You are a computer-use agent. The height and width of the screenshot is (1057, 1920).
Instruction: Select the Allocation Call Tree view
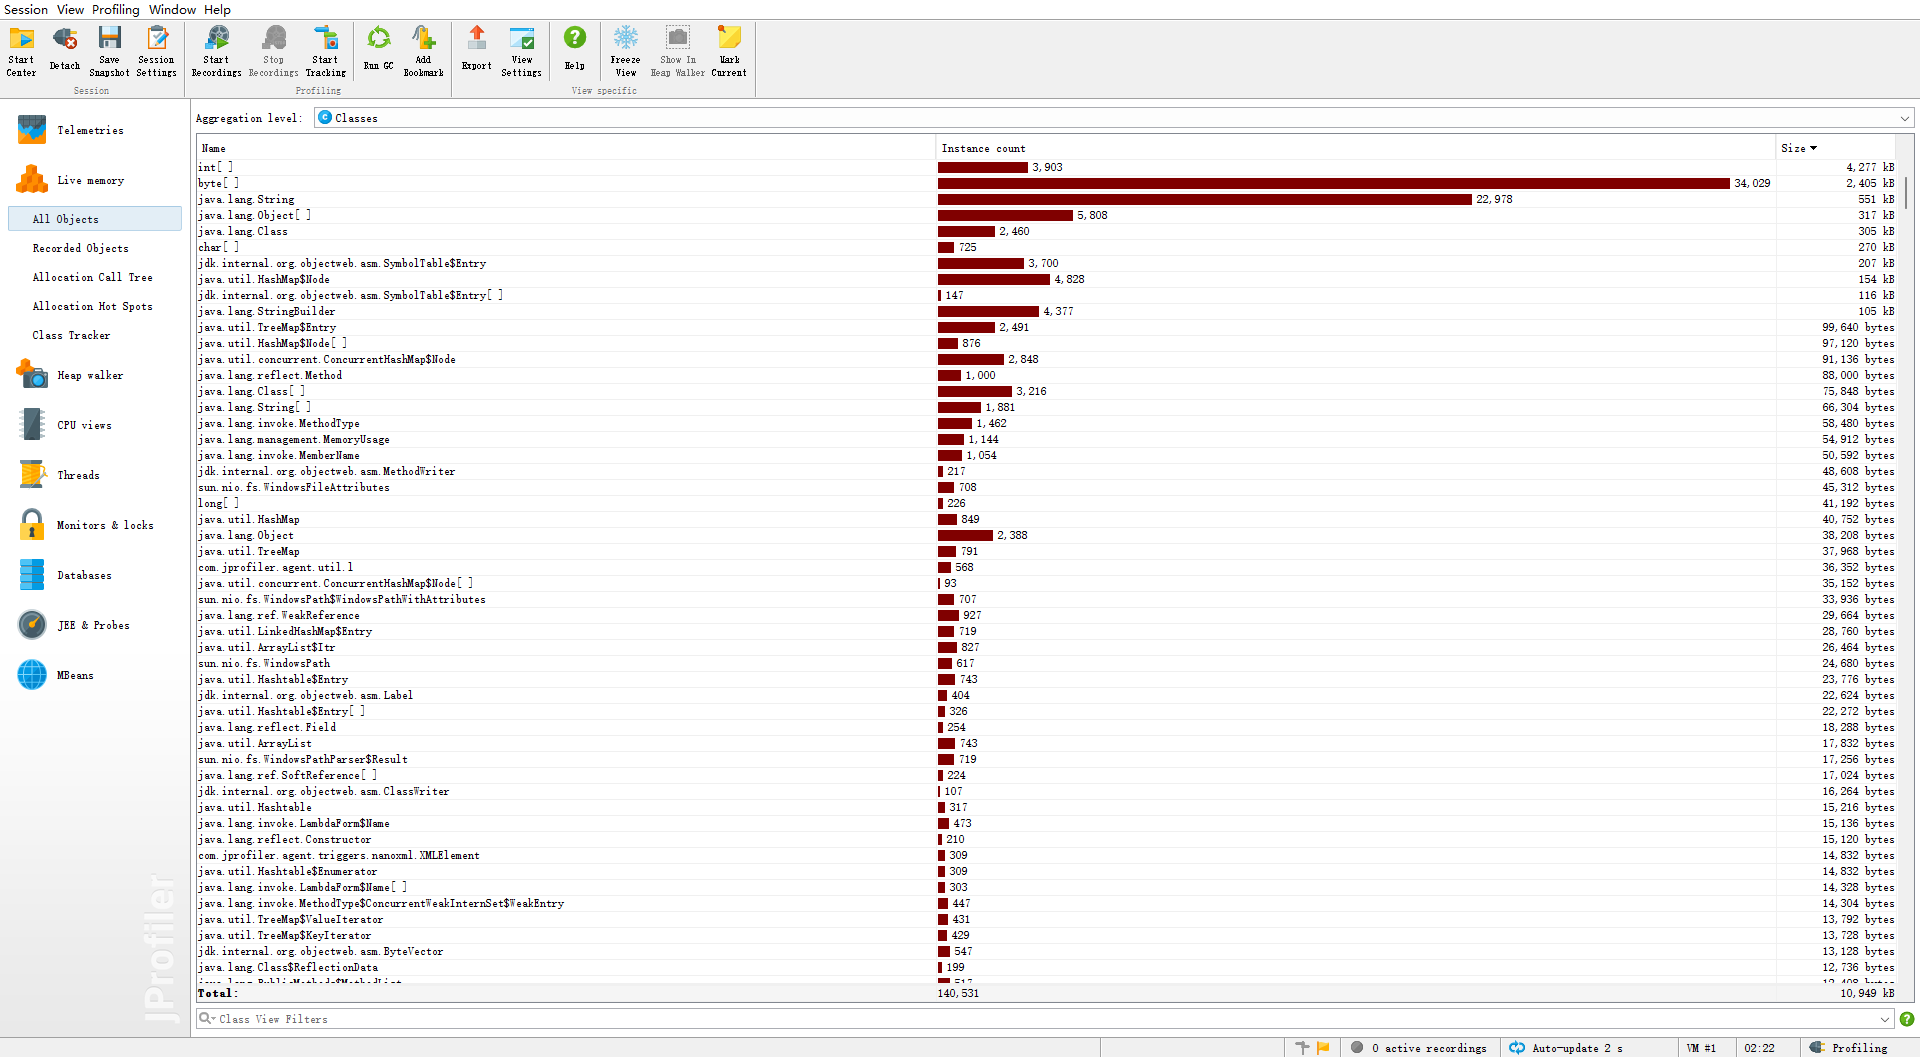coord(95,277)
